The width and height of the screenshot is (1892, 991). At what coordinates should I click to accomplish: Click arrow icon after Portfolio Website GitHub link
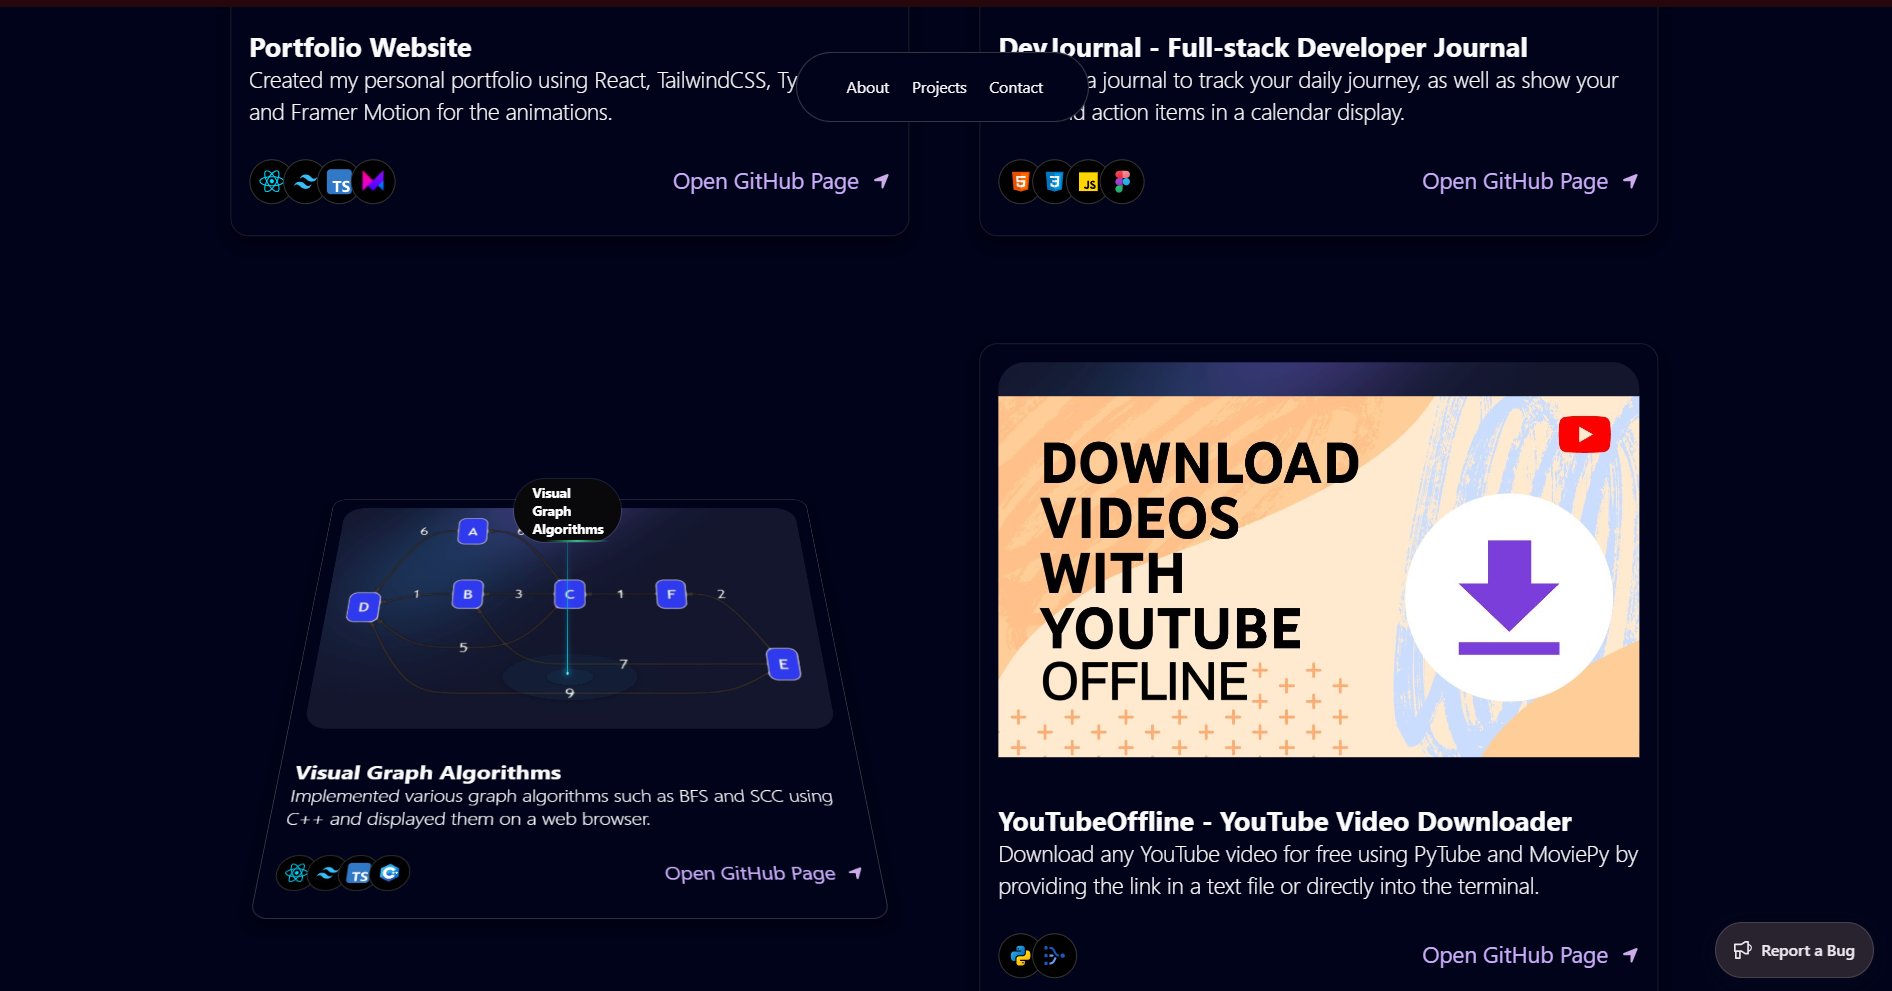tap(881, 181)
